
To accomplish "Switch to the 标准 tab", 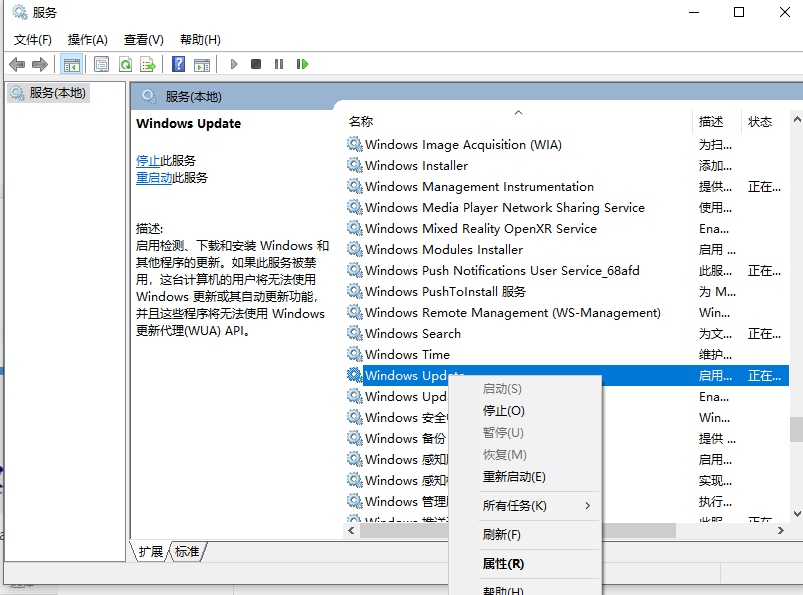I will (187, 552).
